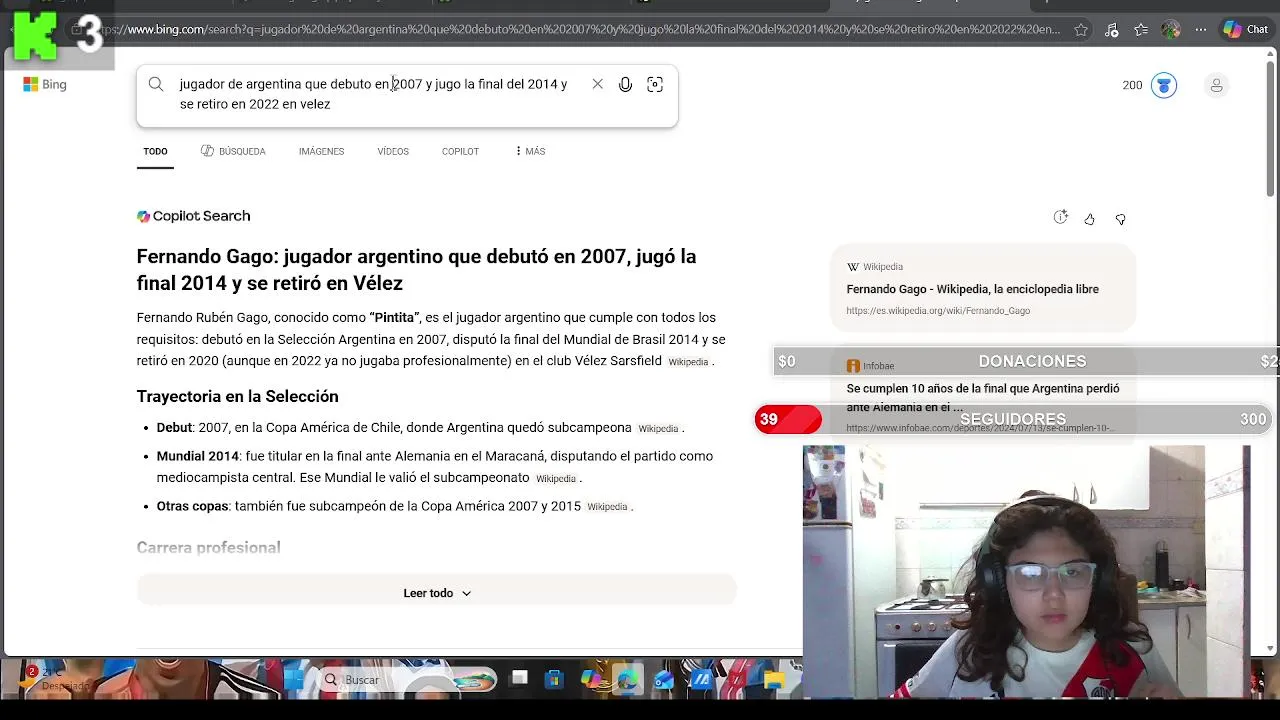Open Infobae article about the final
Screen dimensions: 1280x720
pos(983,398)
